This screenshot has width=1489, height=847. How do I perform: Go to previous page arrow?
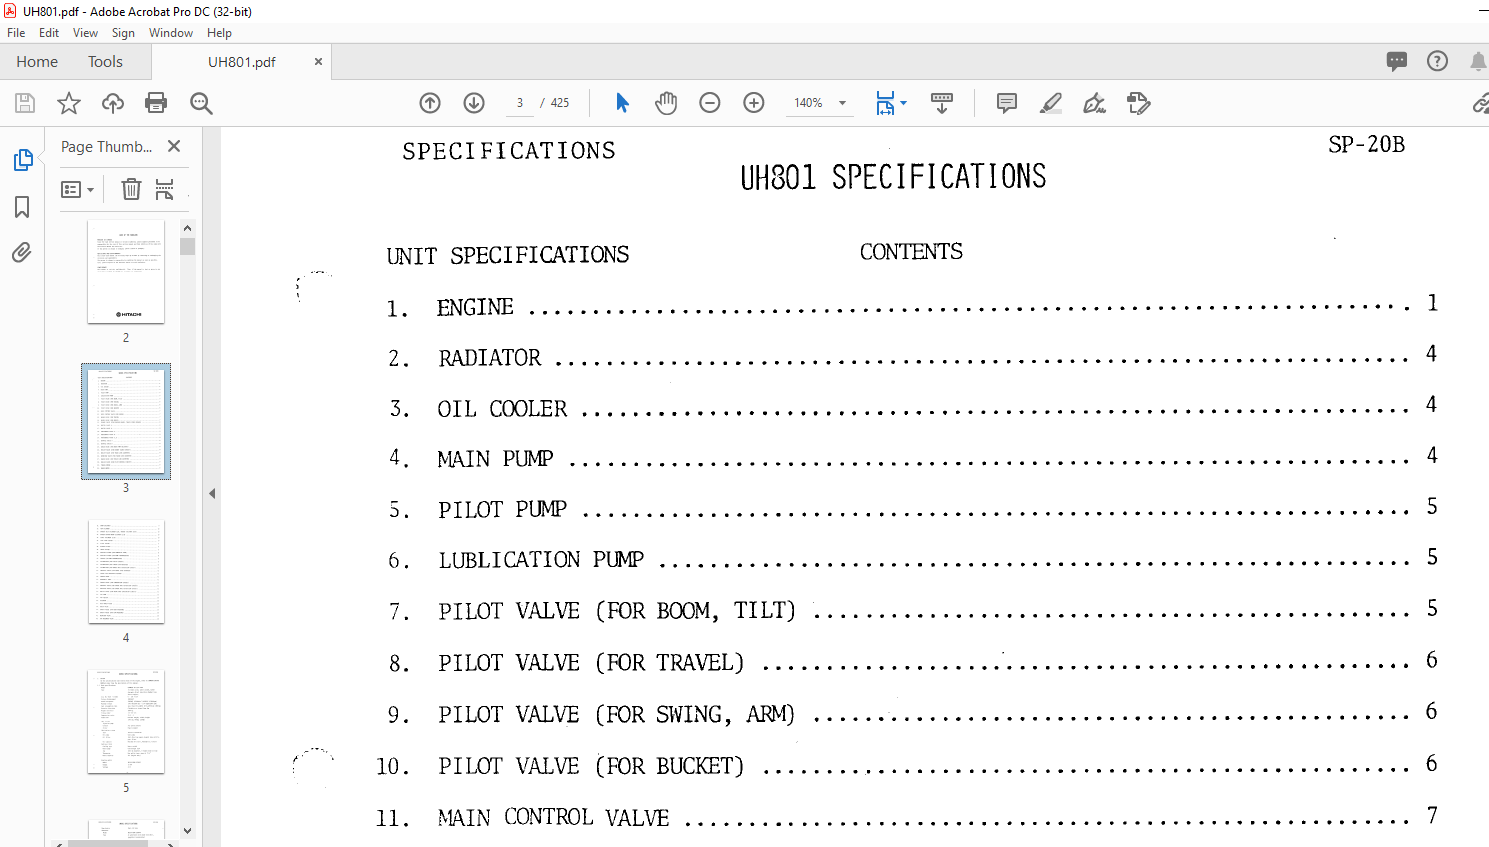coord(430,103)
